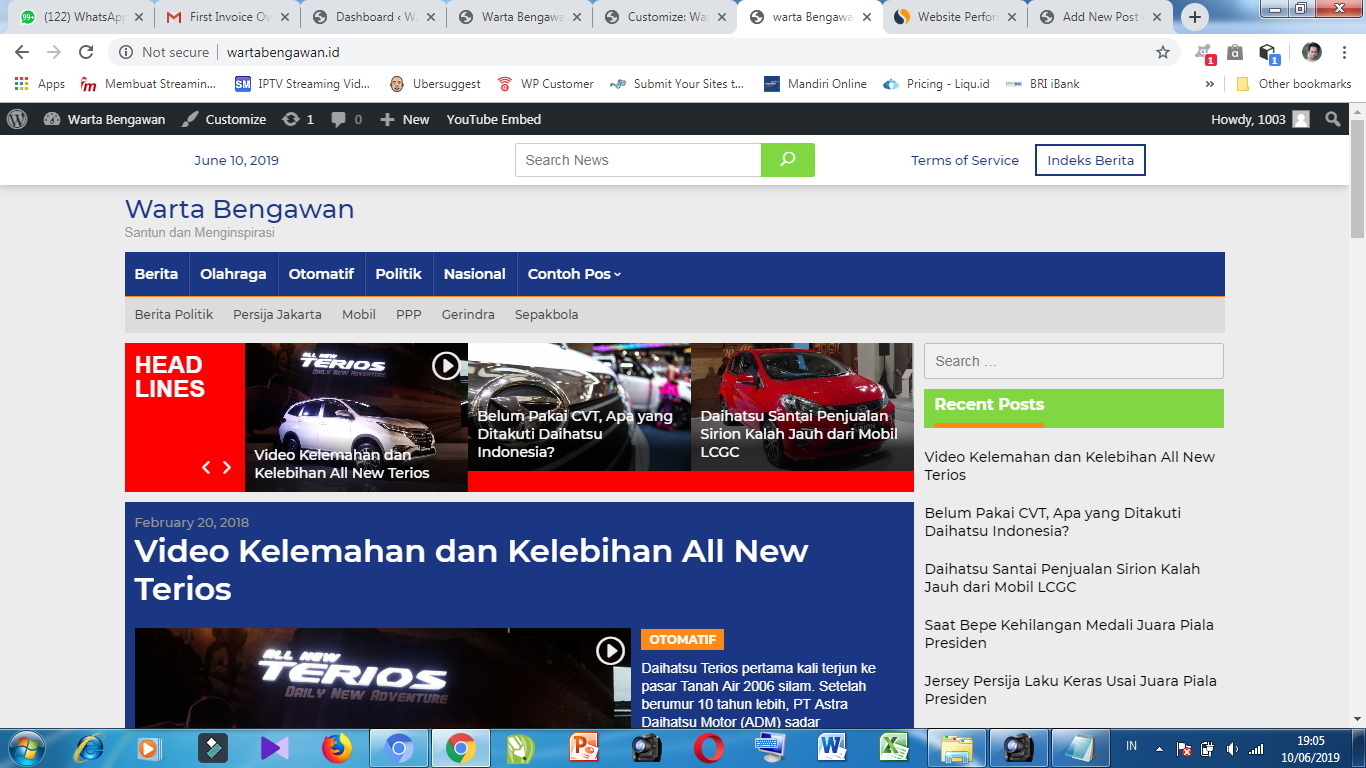1366x768 pixels.
Task: Click the admin bar search magnifier icon
Action: click(x=1333, y=119)
